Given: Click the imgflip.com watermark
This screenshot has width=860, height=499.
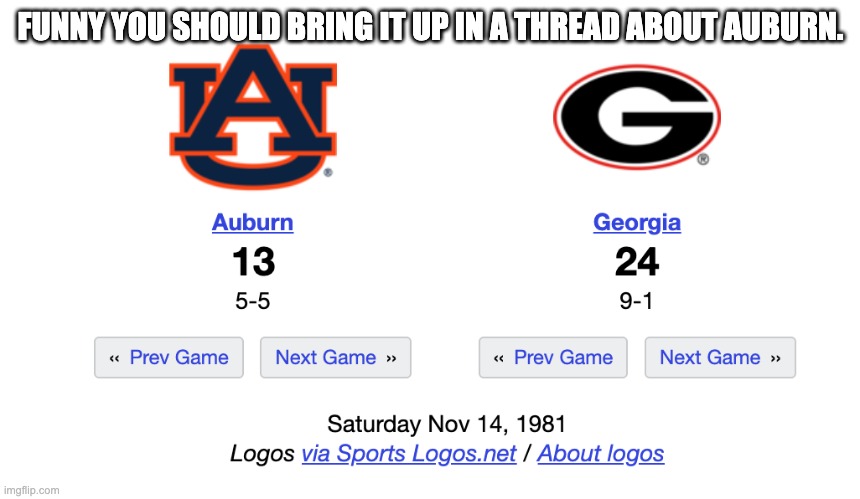Looking at the screenshot, I should coord(31,490).
